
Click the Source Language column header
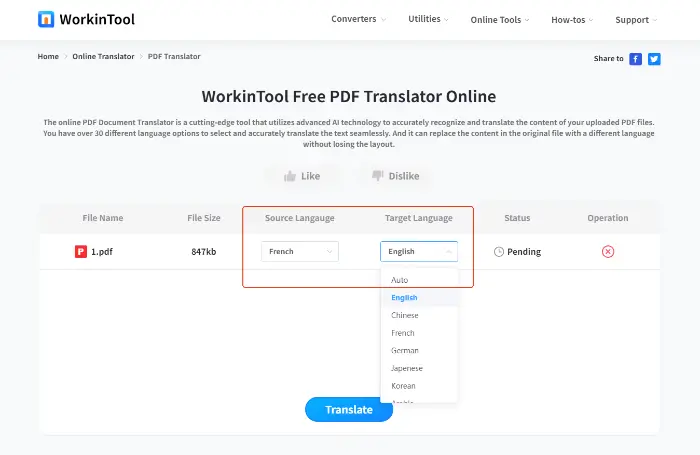tap(300, 218)
